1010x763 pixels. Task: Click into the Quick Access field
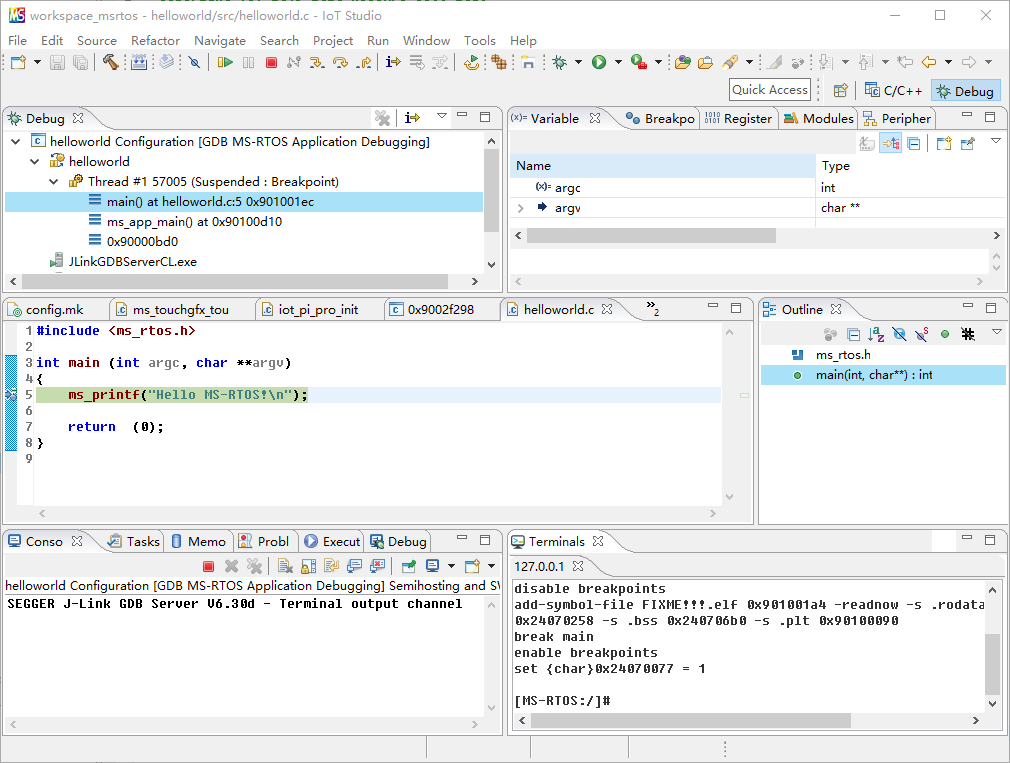click(x=769, y=90)
